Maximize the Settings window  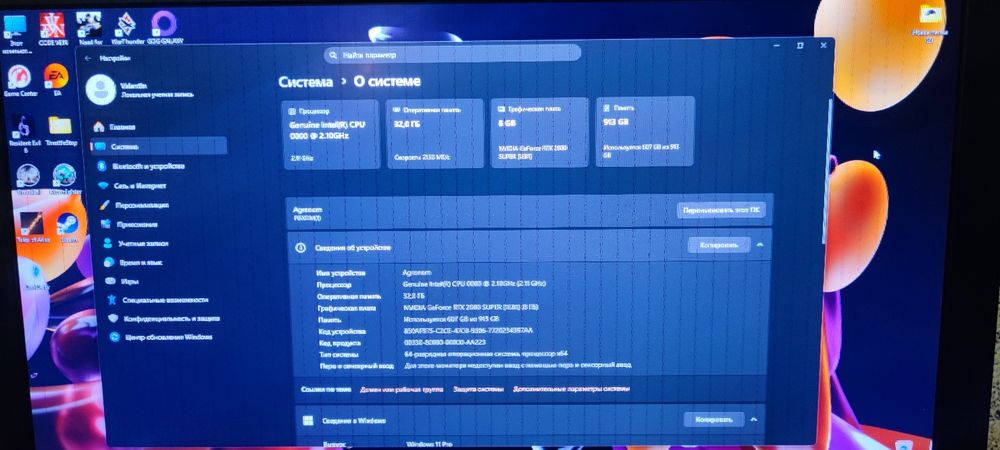pos(800,45)
